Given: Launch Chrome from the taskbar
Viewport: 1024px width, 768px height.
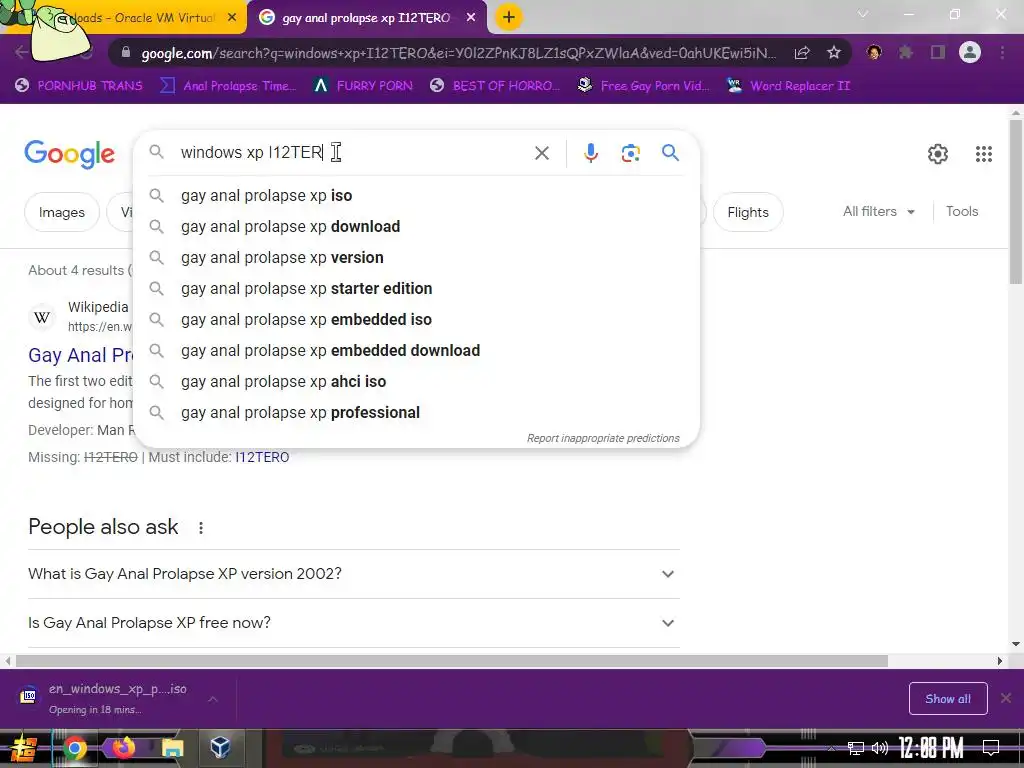Looking at the screenshot, I should (x=74, y=748).
